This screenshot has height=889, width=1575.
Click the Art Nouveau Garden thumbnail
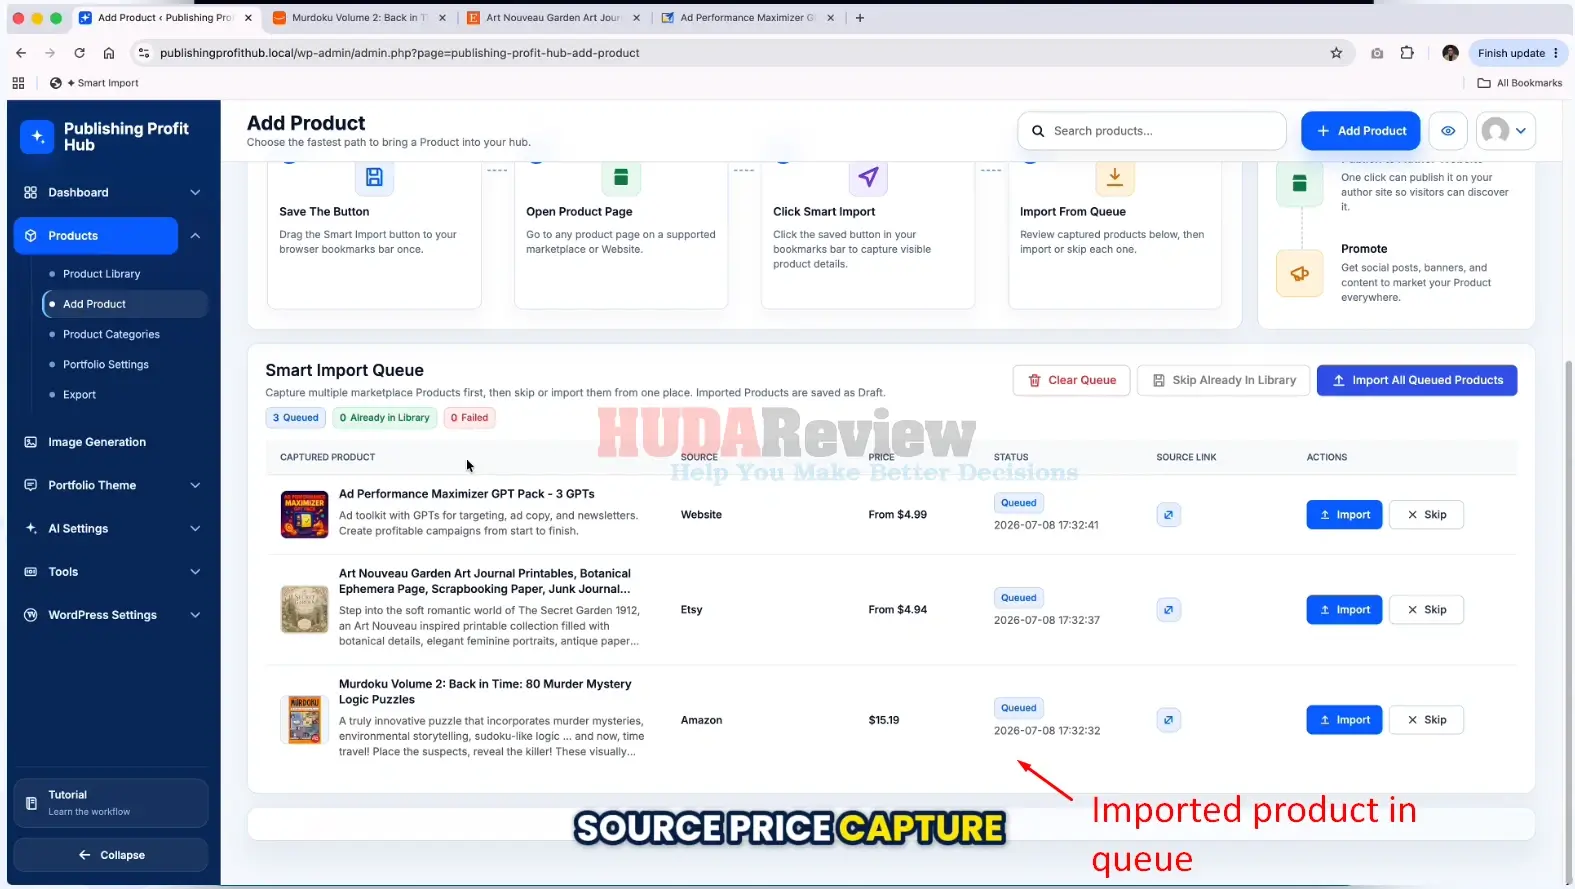(x=304, y=610)
